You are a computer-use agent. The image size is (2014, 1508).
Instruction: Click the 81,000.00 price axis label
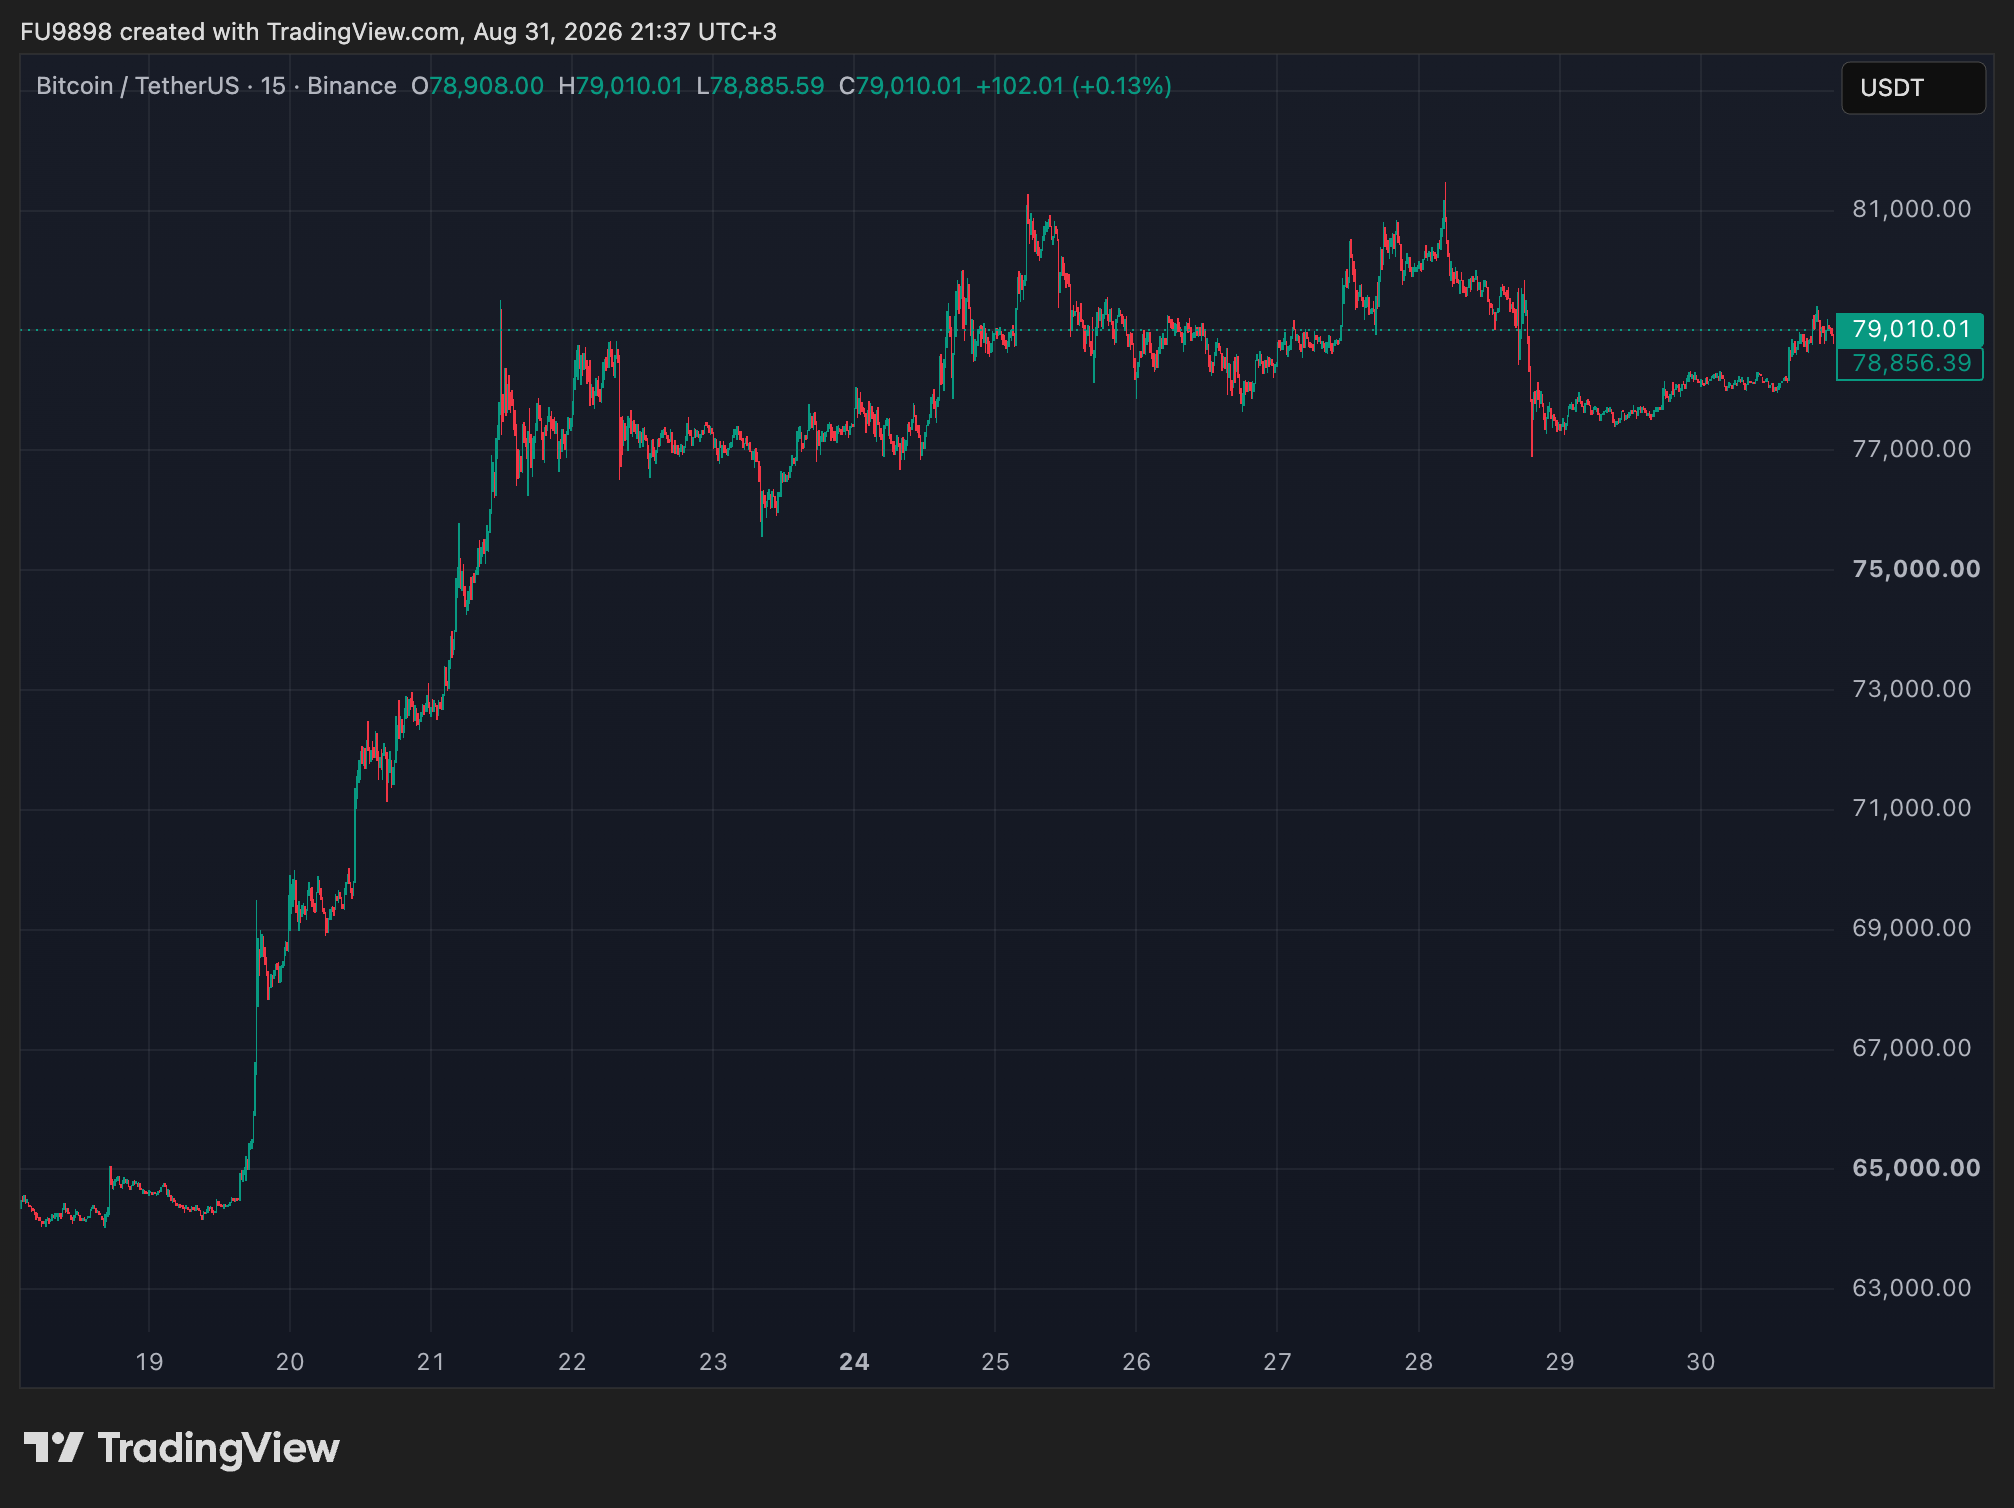(x=1912, y=209)
